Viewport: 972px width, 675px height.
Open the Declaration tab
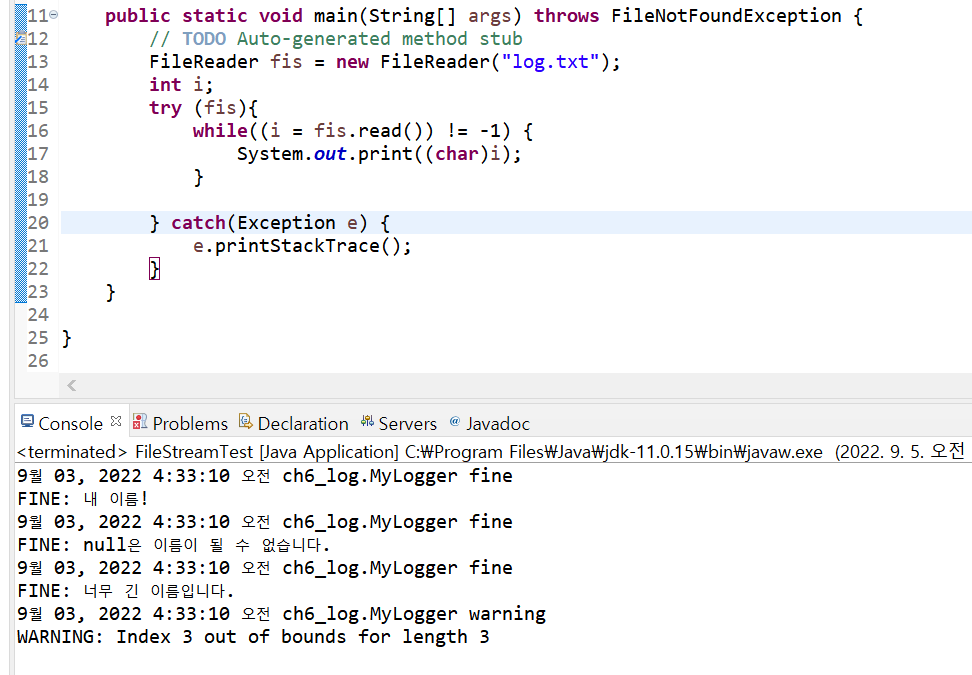click(x=303, y=423)
